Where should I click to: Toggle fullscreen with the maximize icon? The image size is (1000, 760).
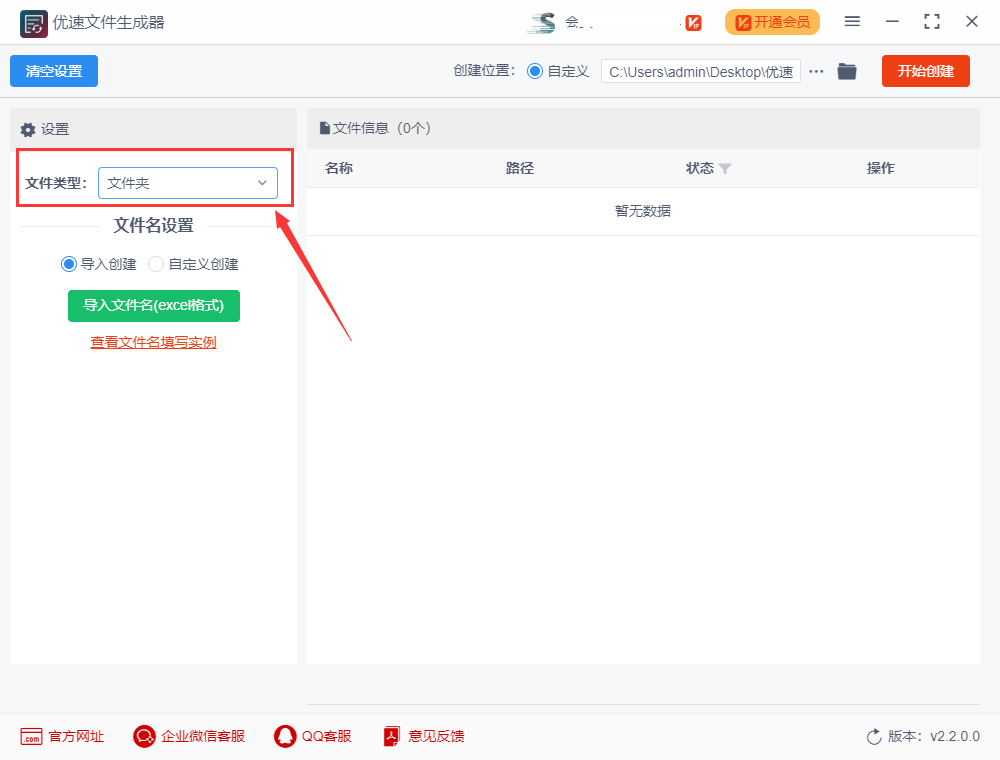(932, 22)
